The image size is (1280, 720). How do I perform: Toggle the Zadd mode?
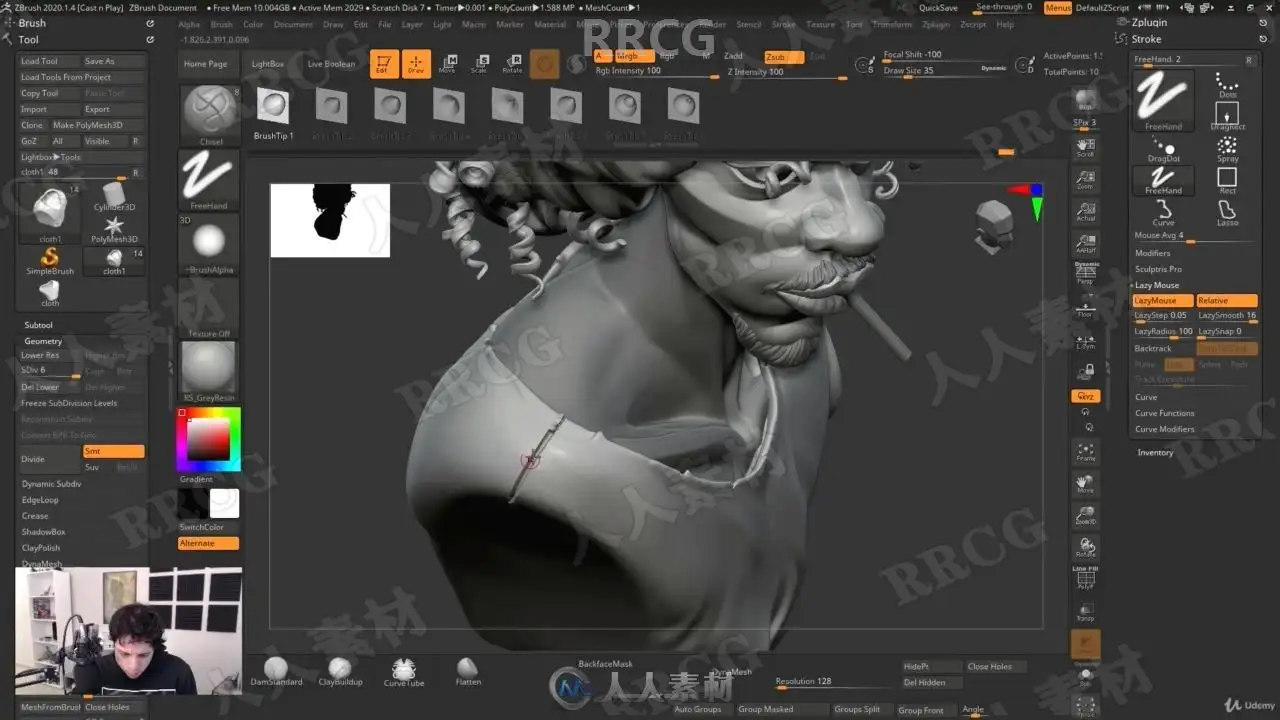[x=734, y=57]
